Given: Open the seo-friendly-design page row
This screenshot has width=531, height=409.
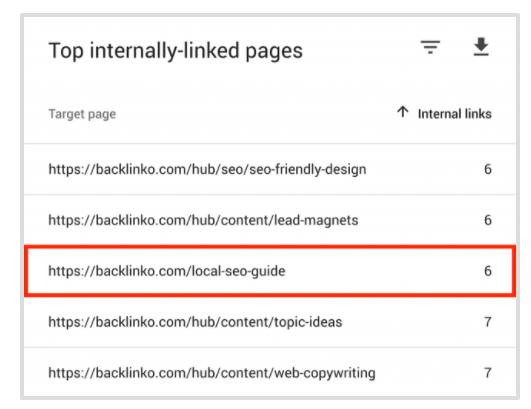Looking at the screenshot, I should [x=270, y=169].
